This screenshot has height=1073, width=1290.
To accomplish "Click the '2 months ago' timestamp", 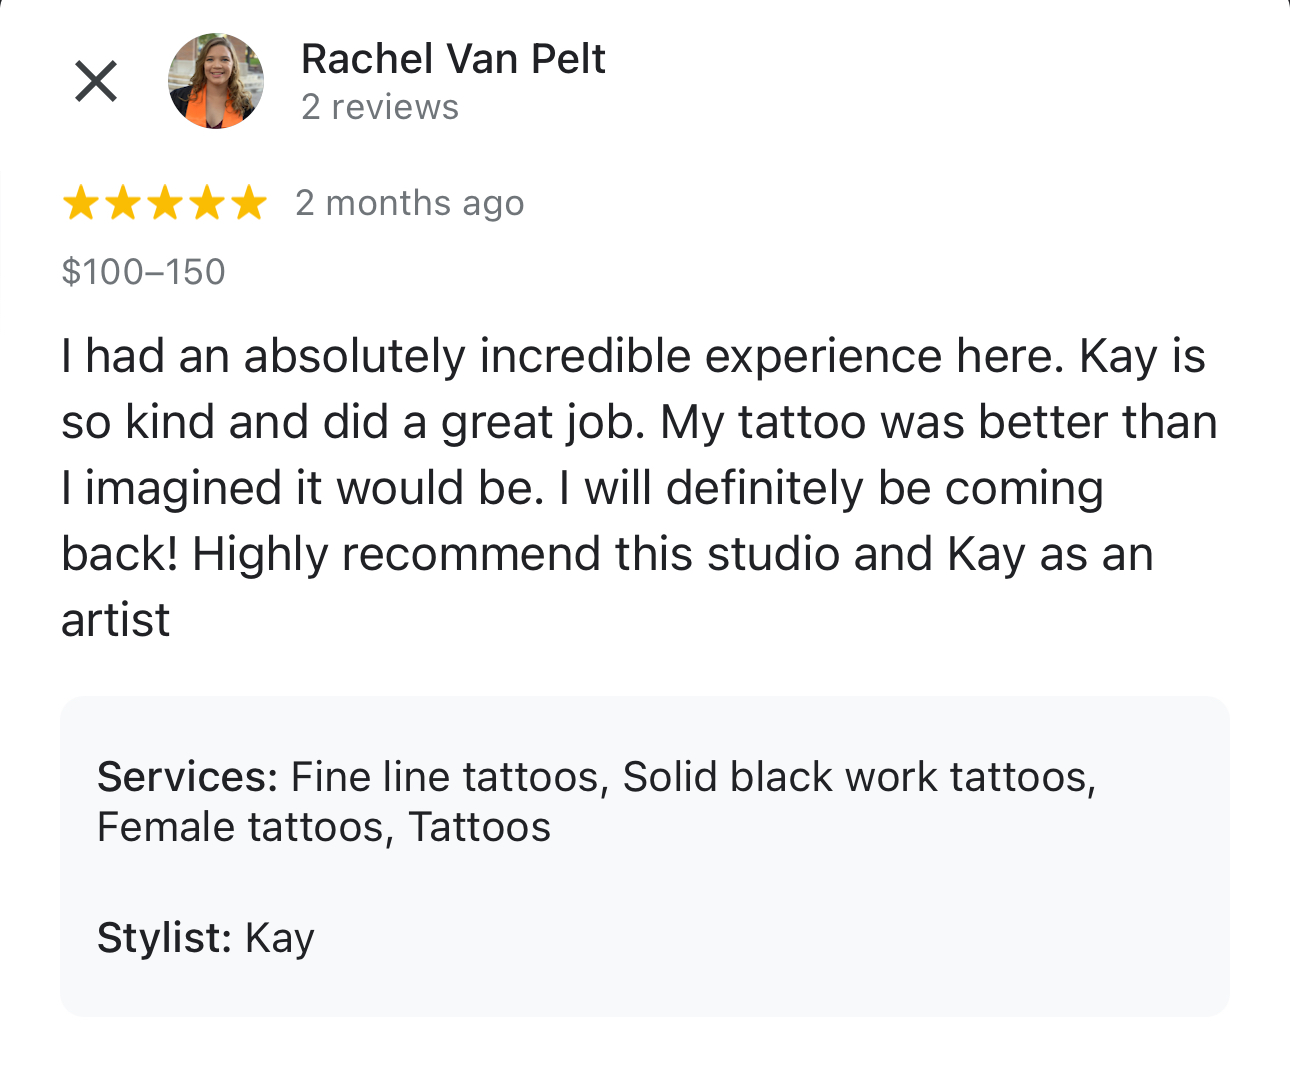I will [409, 203].
